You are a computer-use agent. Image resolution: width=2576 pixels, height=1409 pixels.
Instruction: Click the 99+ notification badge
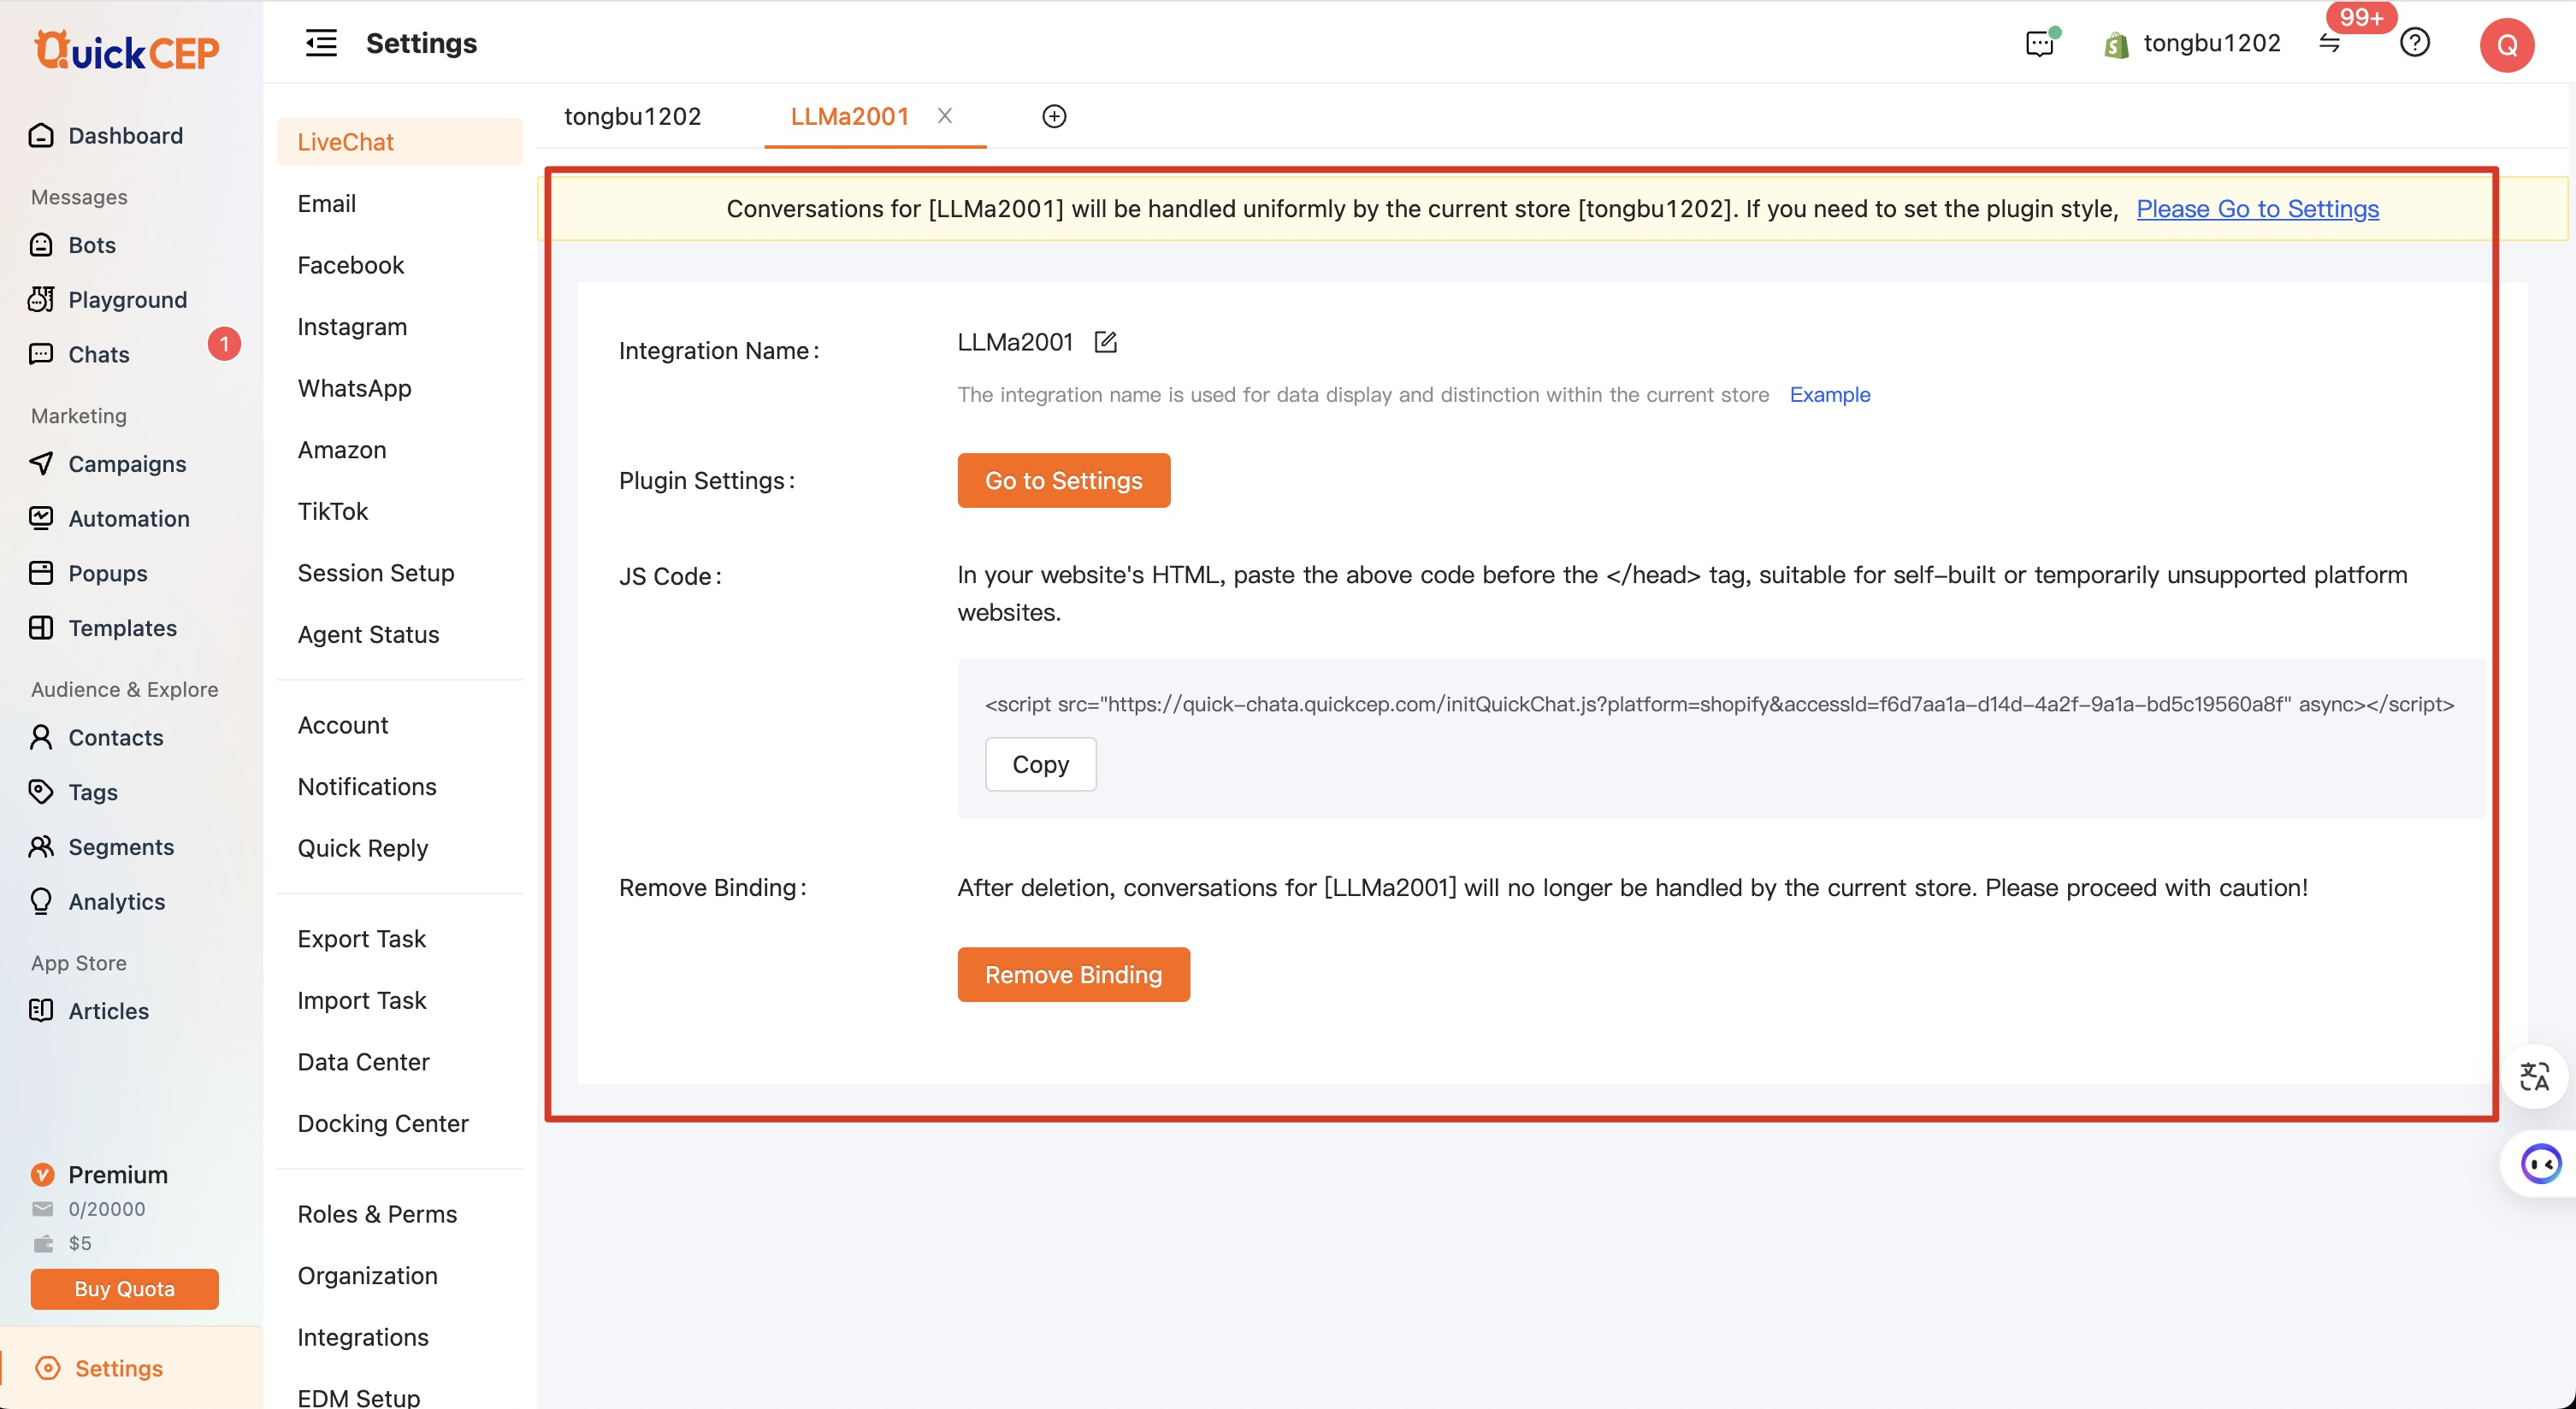2361,17
